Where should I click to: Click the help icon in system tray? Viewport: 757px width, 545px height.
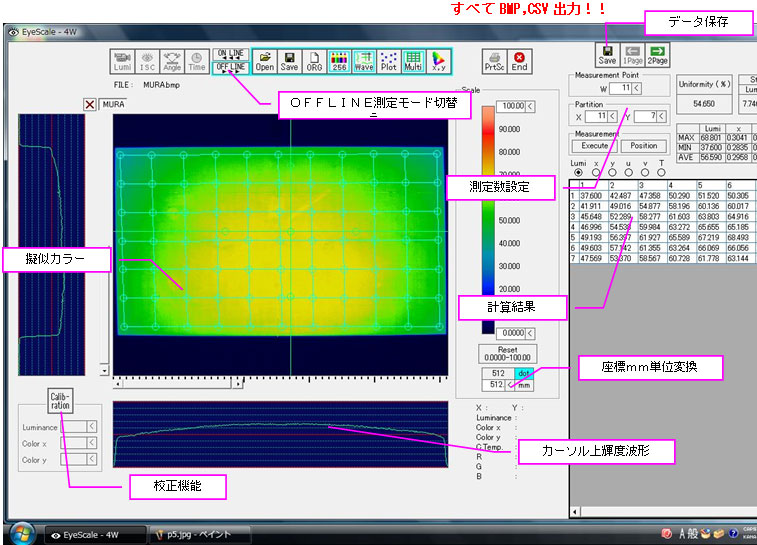[x=733, y=533]
